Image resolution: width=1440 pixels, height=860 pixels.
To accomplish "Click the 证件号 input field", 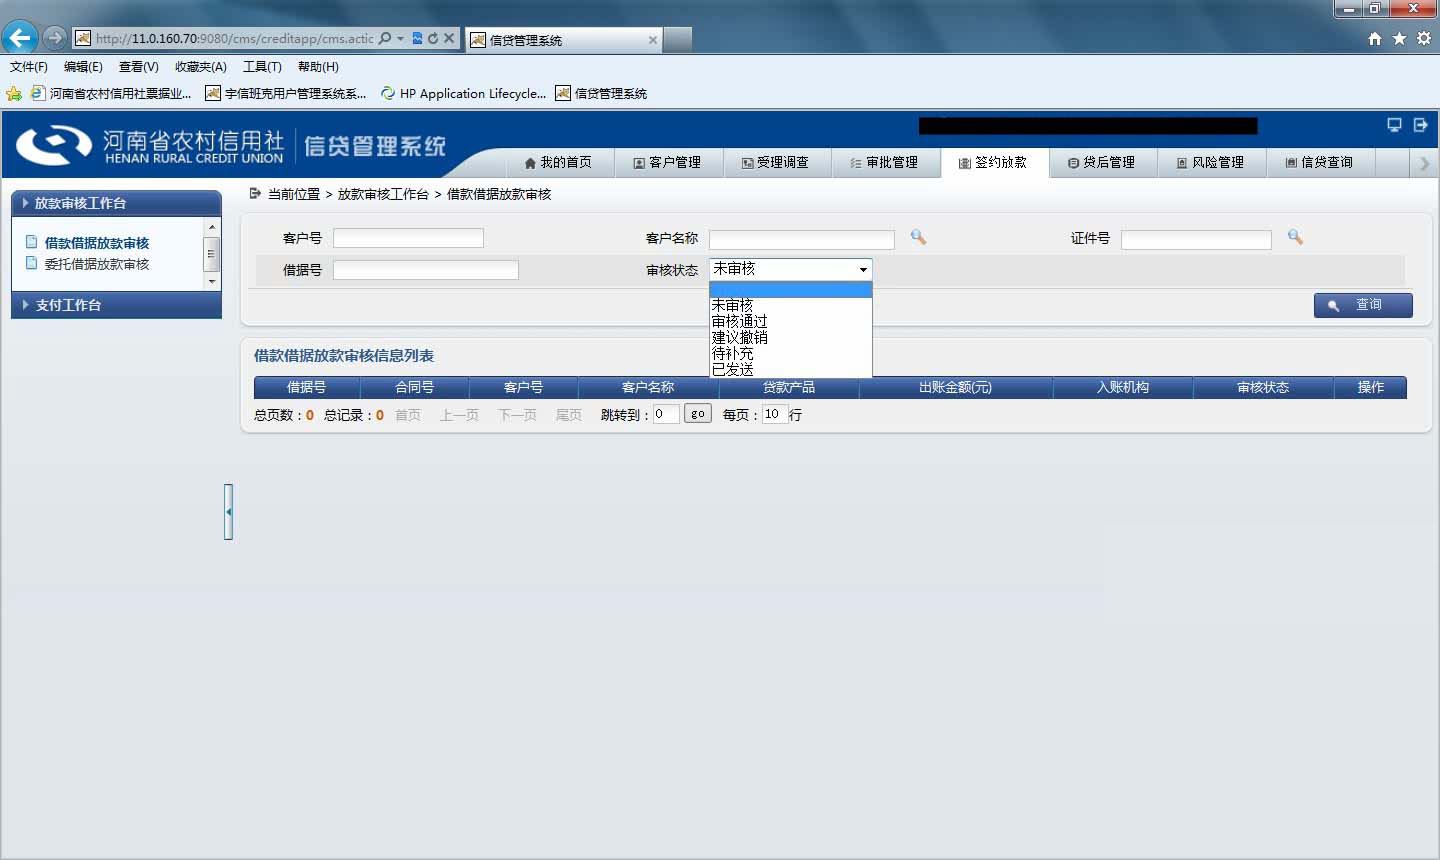I will tap(1196, 240).
